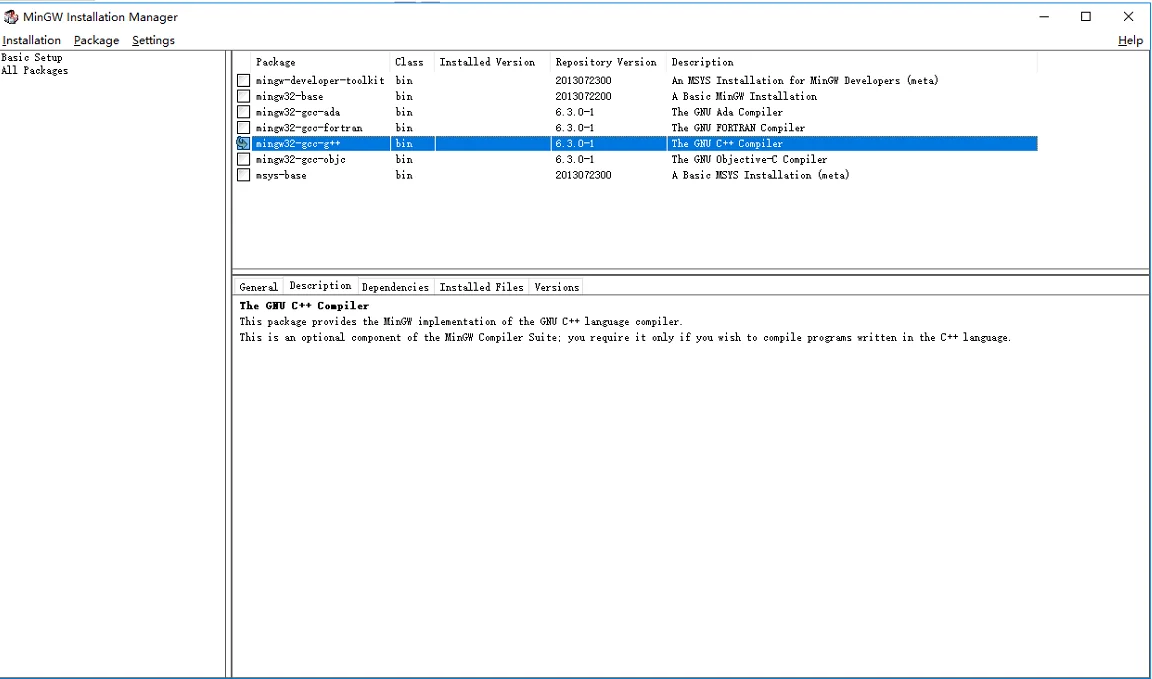1152x679 pixels.
Task: Show the Dependencies tab
Action: (x=395, y=287)
